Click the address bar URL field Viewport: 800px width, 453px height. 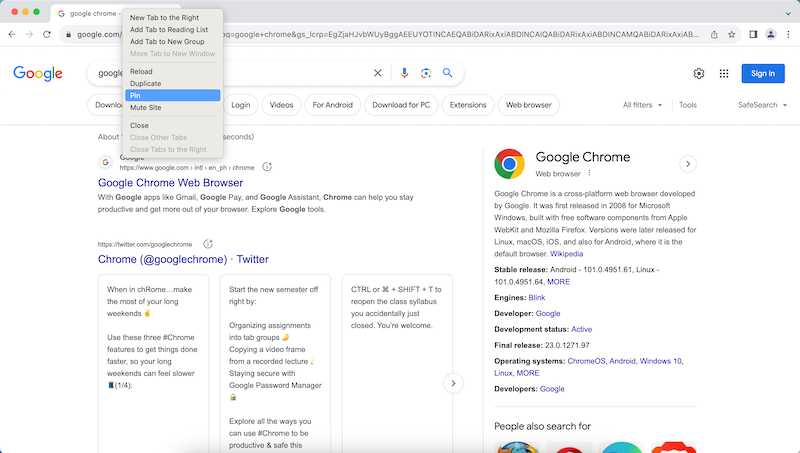(x=388, y=34)
